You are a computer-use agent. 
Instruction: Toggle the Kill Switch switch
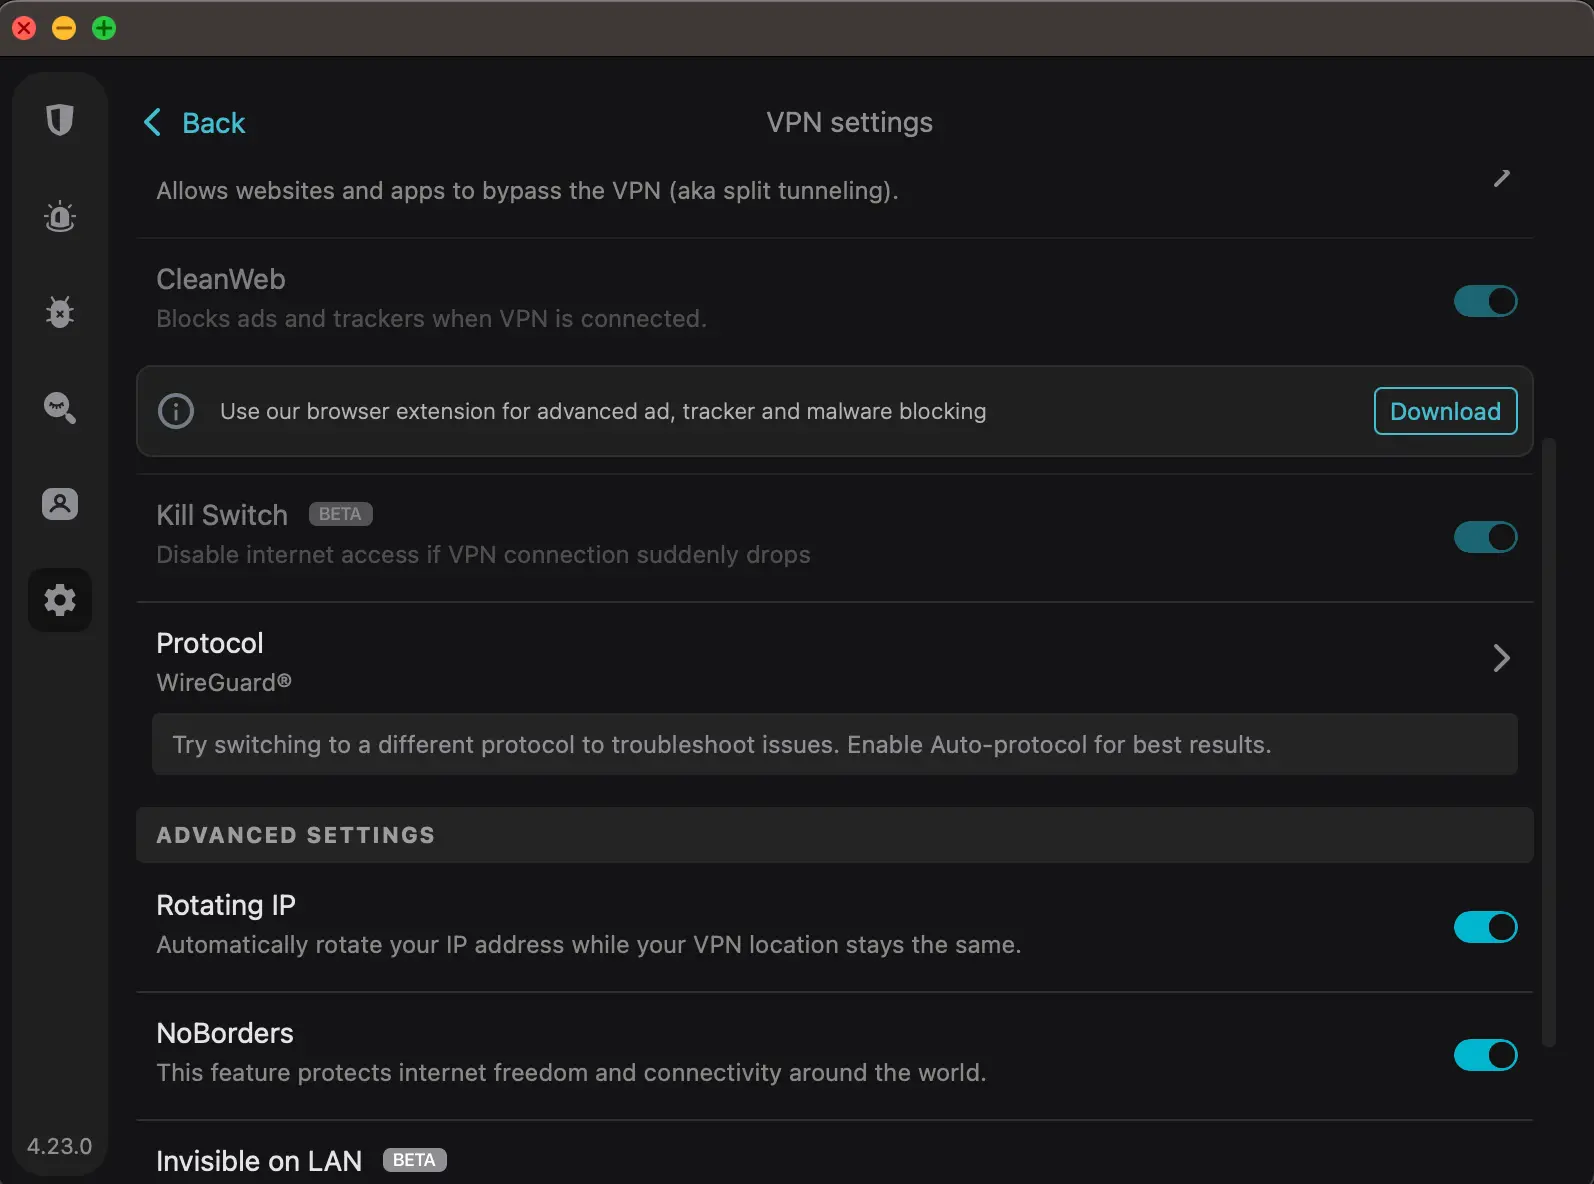[x=1485, y=537]
